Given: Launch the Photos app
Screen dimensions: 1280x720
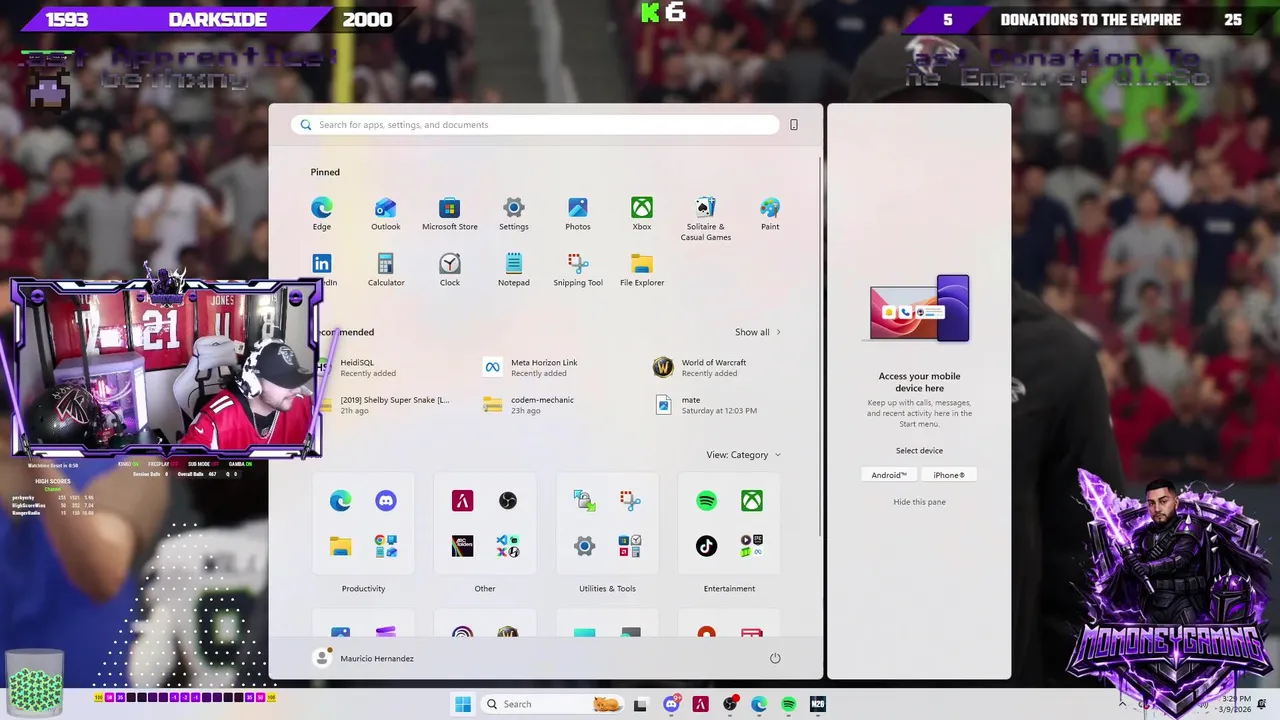Looking at the screenshot, I should pyautogui.click(x=577, y=213).
